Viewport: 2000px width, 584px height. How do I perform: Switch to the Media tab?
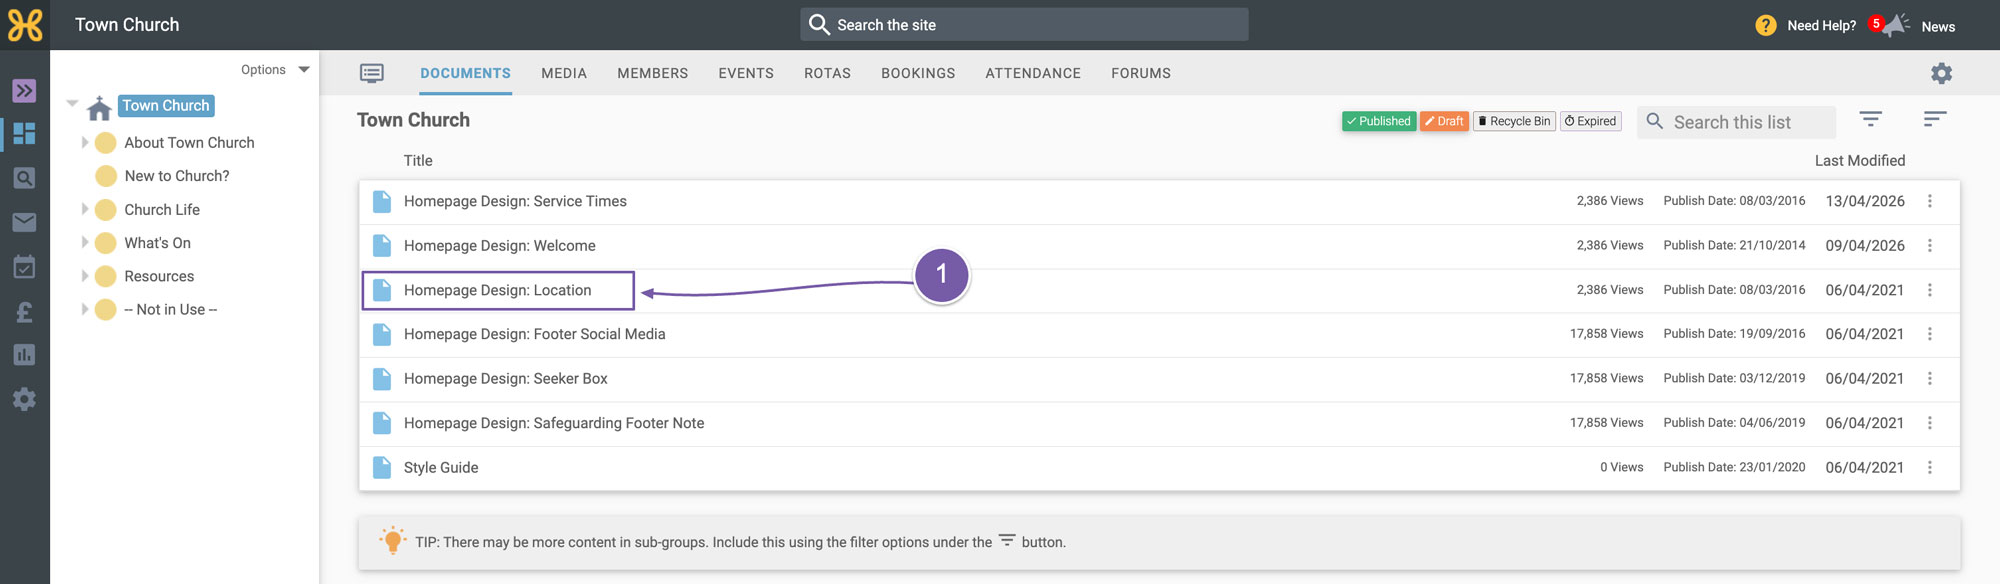pos(564,73)
